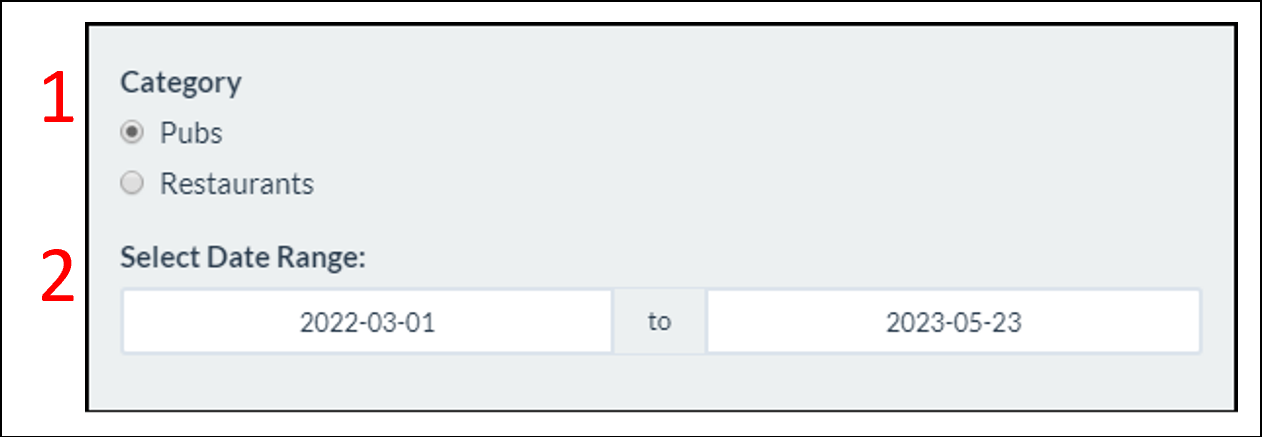Viewport: 1262px width, 438px height.
Task: Click the letter 'C' of Category heading
Action: (x=130, y=83)
